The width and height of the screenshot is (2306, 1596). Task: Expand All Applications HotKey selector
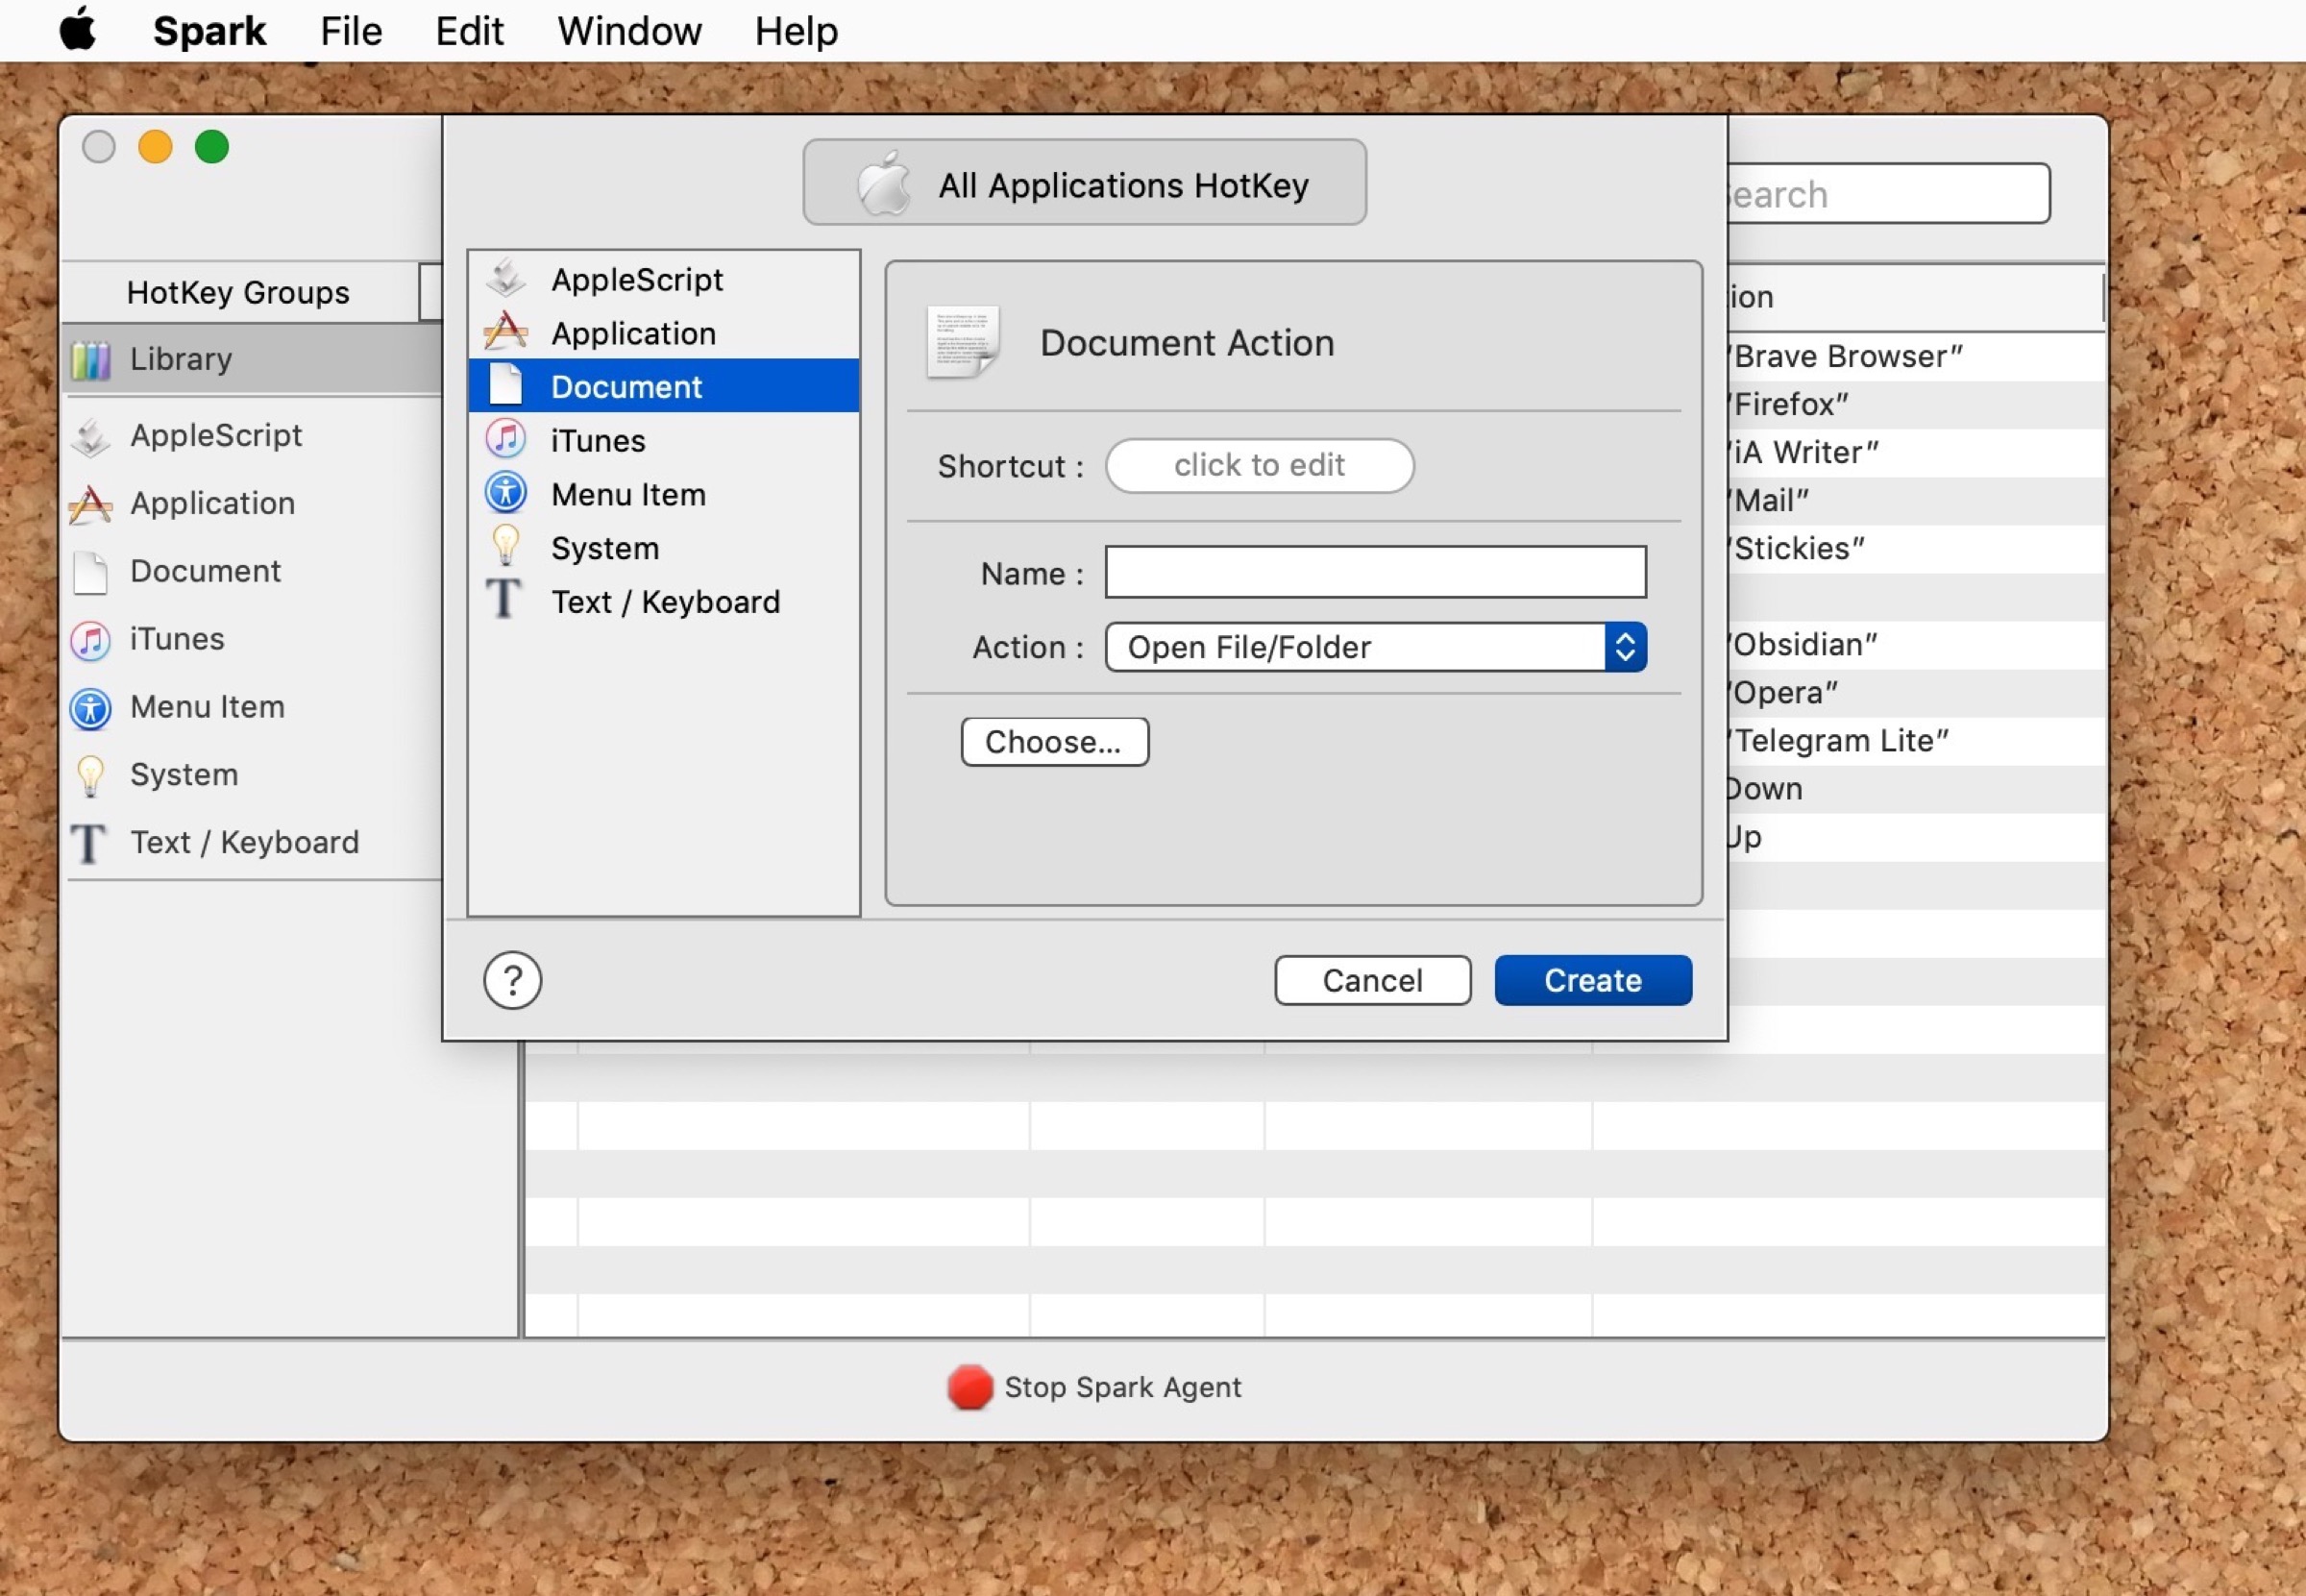(x=1084, y=184)
